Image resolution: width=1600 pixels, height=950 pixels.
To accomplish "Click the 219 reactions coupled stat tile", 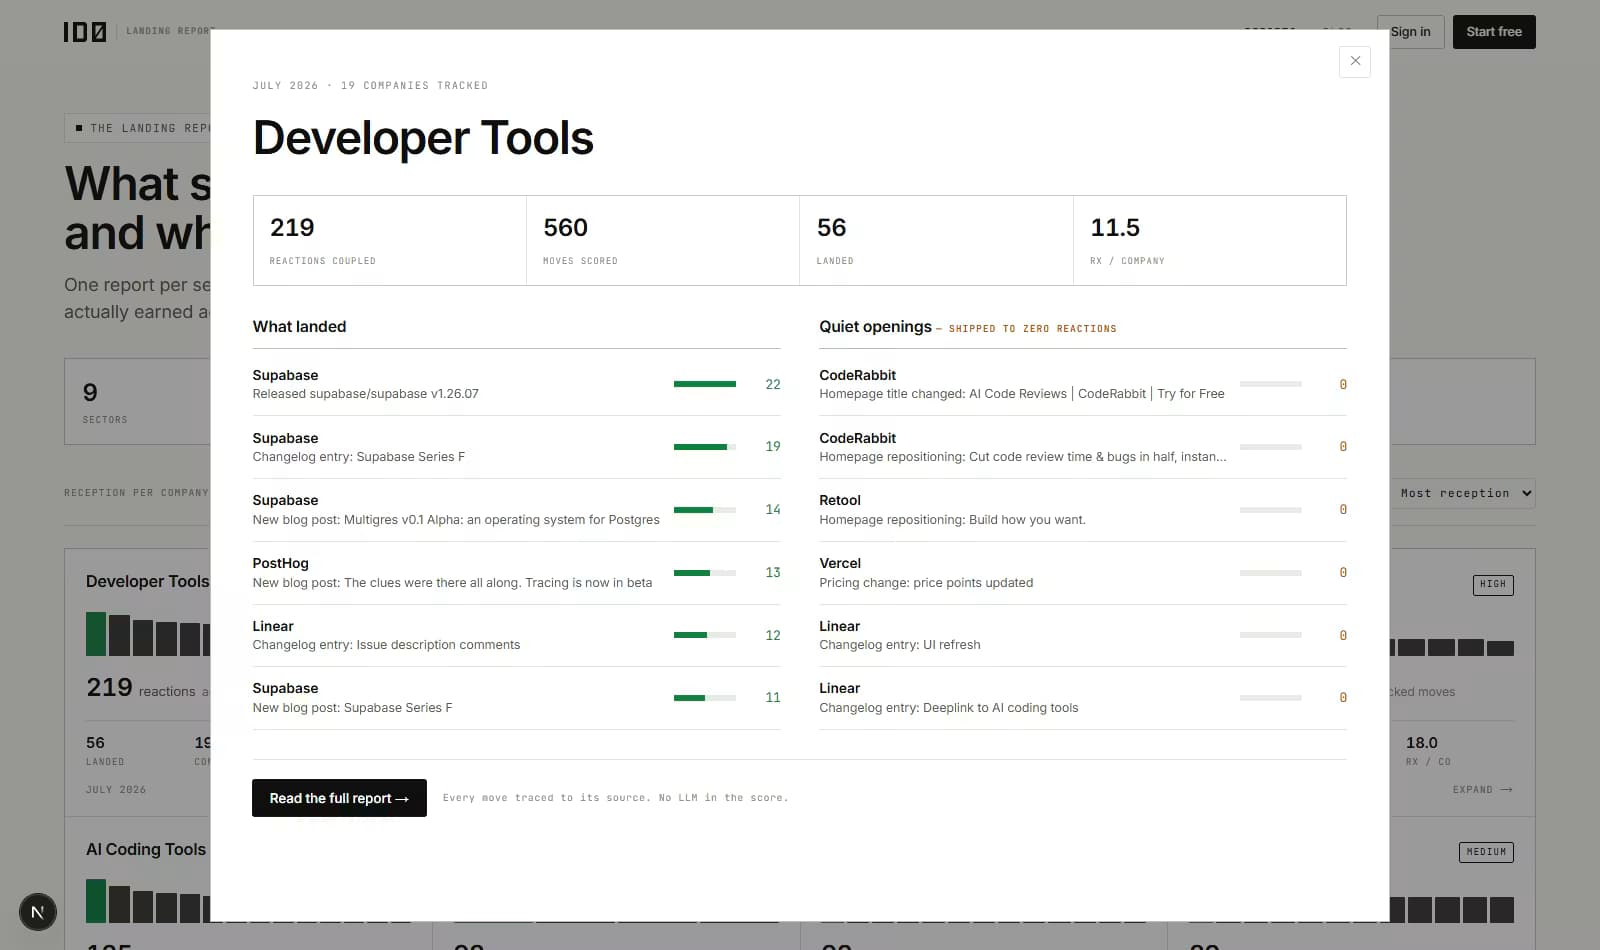I will pos(390,241).
